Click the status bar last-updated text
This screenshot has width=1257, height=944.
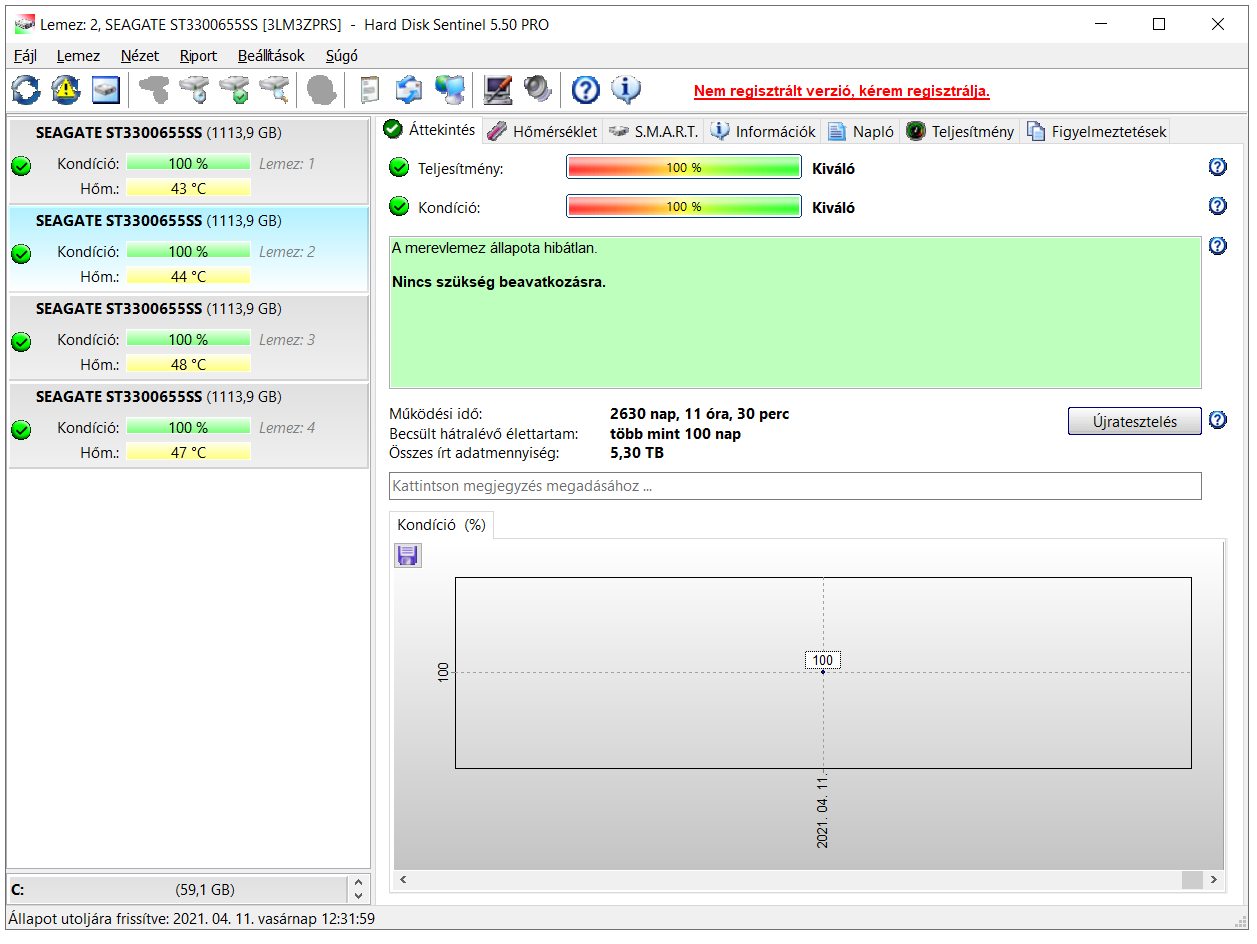[191, 918]
